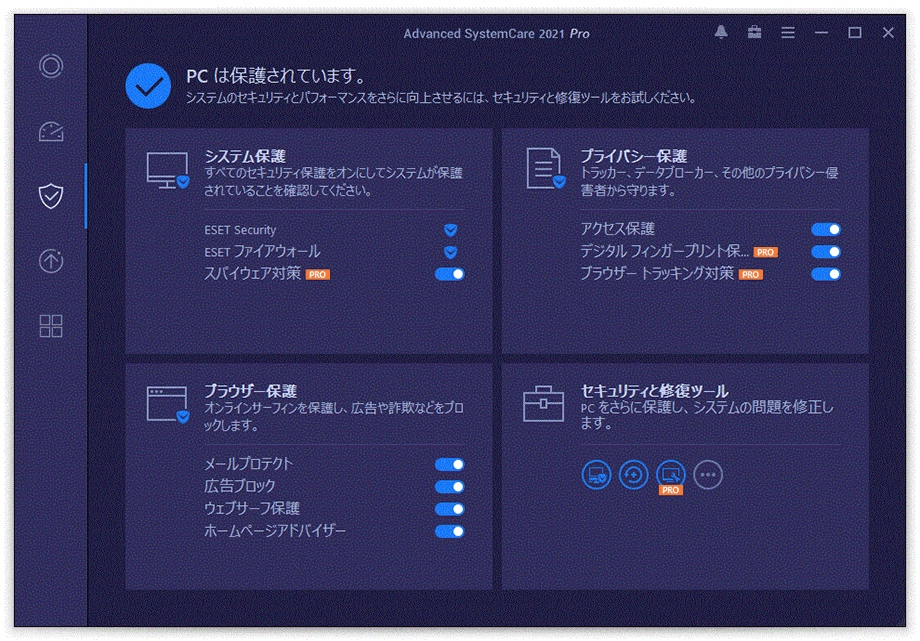This screenshot has width=920, height=641.
Task: Open the Toolbox grid icon in sidebar
Action: coord(51,326)
